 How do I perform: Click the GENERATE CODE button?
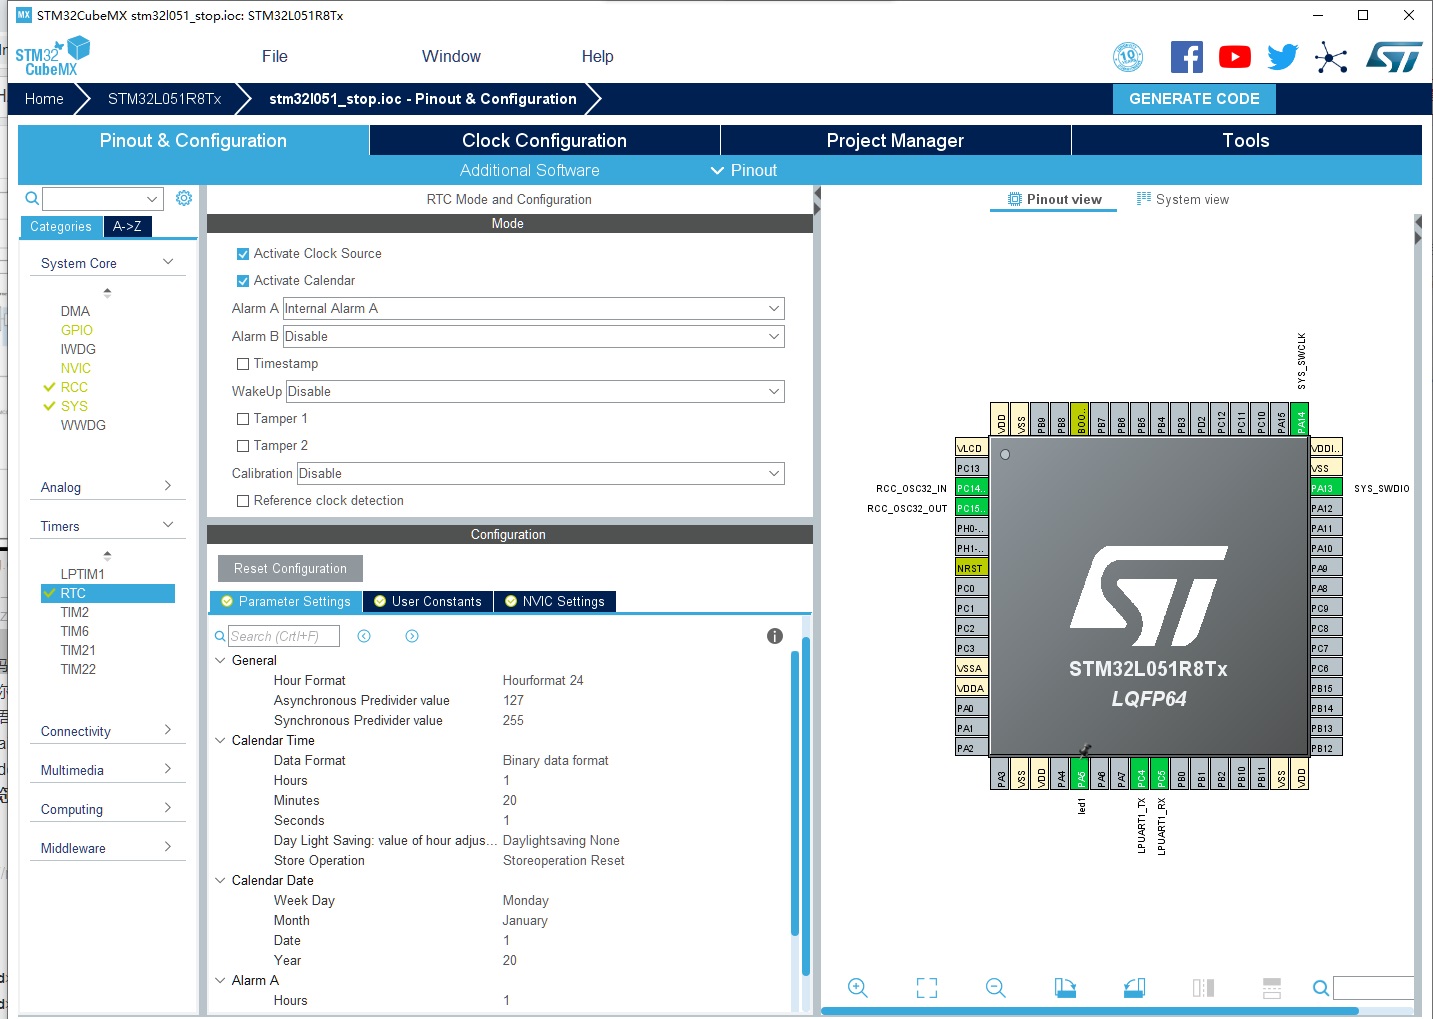pyautogui.click(x=1194, y=98)
